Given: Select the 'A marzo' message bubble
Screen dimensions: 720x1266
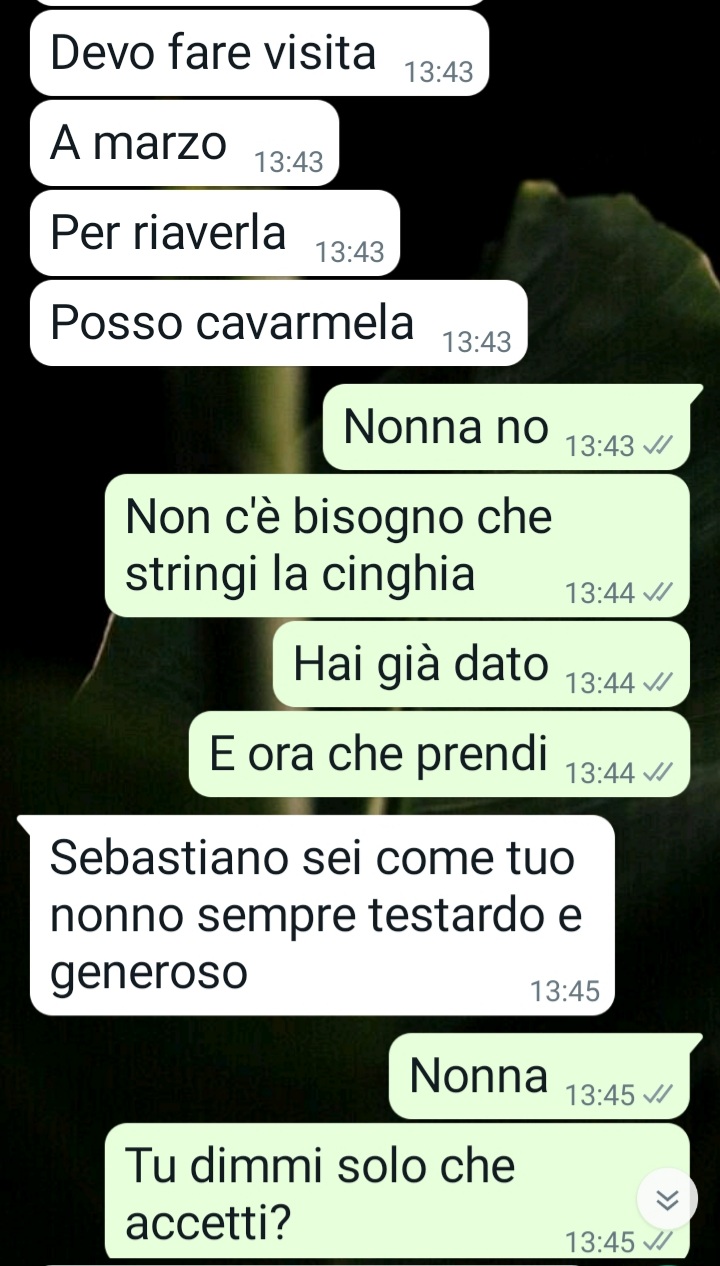Looking at the screenshot, I should click(185, 143).
